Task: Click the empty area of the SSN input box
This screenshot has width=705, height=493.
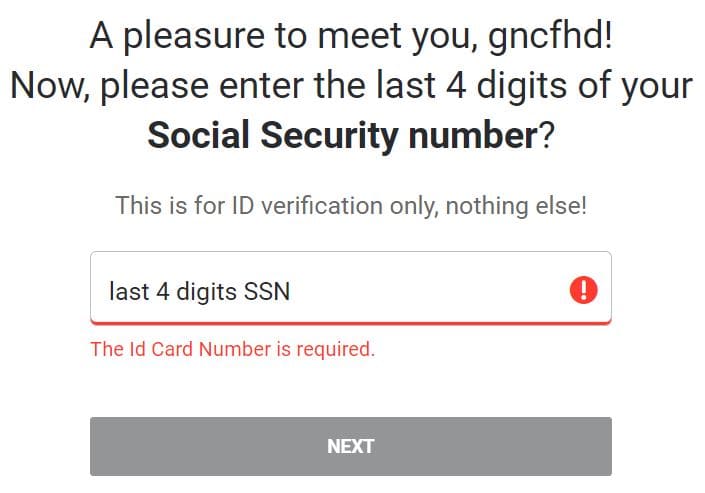Action: [427, 288]
